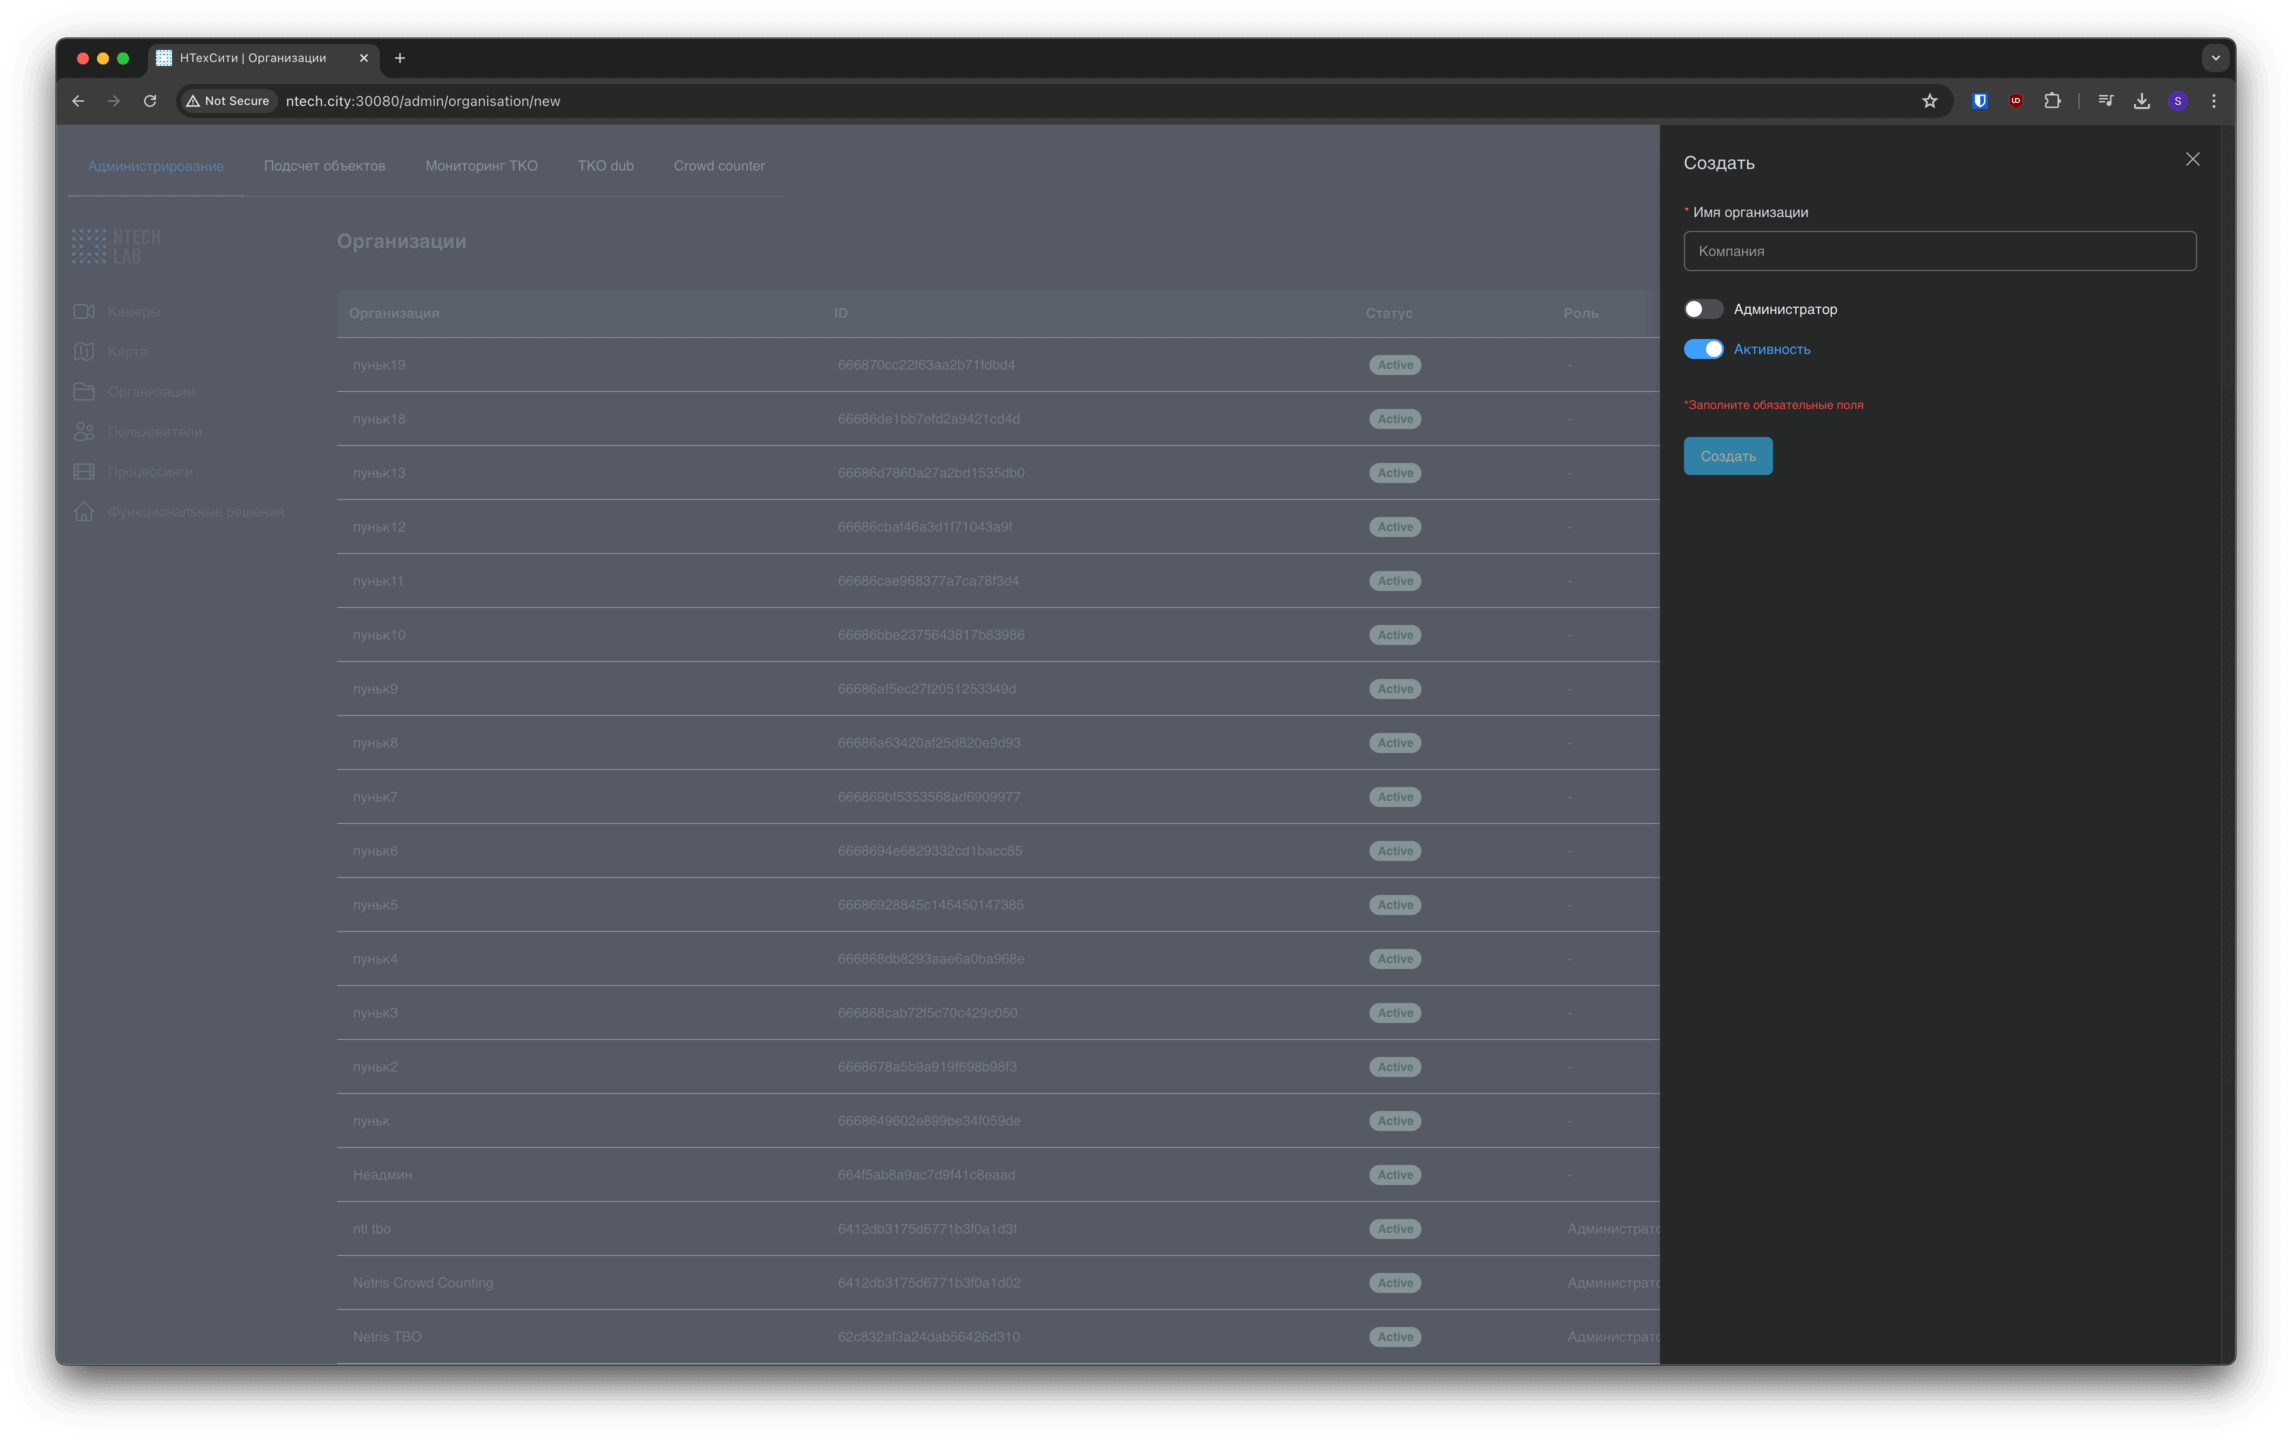The height and width of the screenshot is (1439, 2292).
Task: Click the Map sidebar icon
Action: [x=84, y=351]
